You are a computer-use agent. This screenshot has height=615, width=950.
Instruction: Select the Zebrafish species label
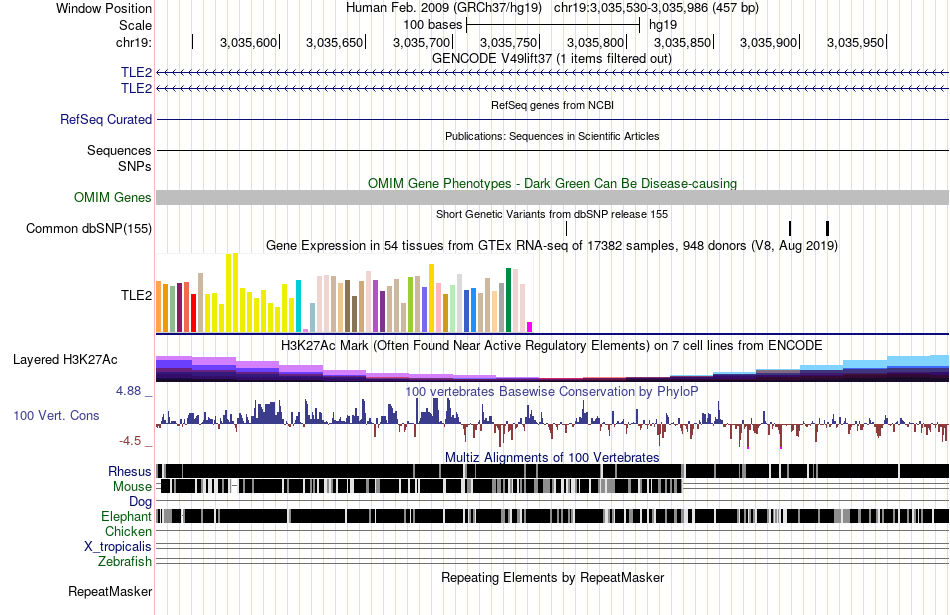click(x=125, y=562)
